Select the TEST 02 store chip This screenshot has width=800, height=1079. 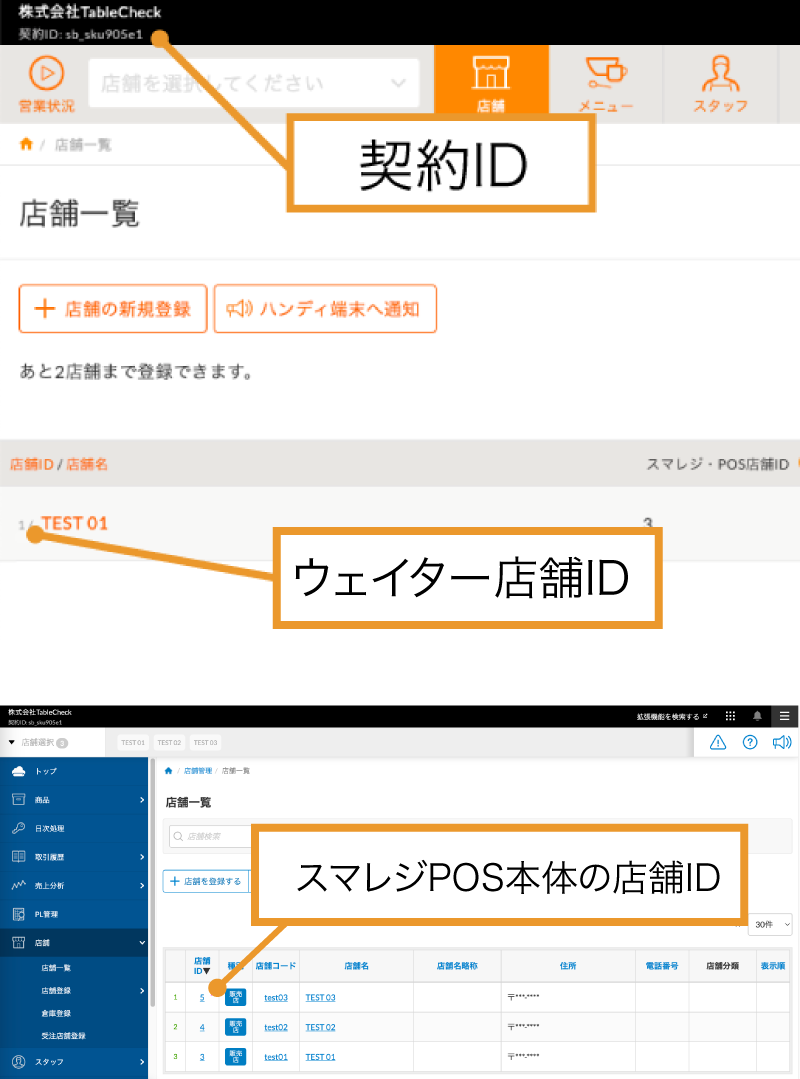point(169,743)
